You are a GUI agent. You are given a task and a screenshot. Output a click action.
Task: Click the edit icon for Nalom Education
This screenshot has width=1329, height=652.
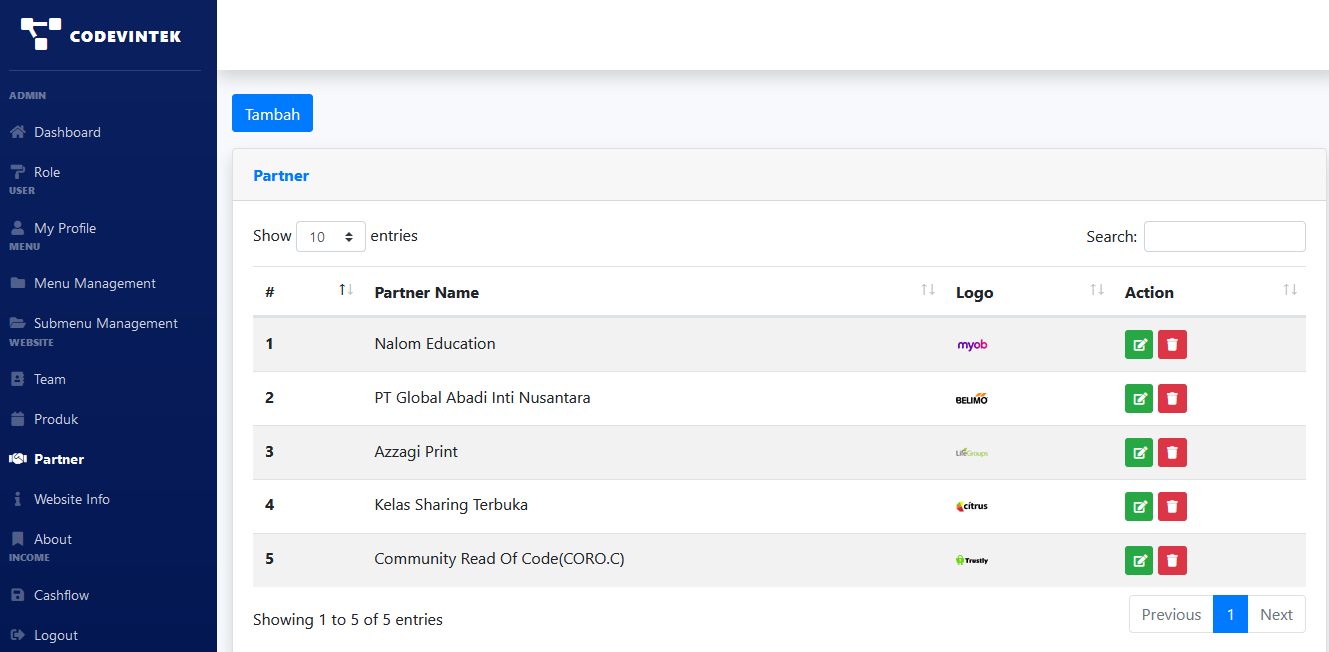click(1138, 345)
